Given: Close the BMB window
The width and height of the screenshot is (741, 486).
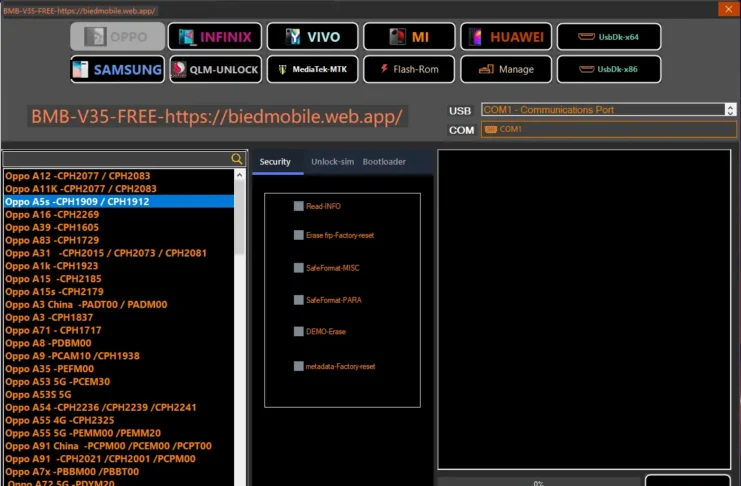Looking at the screenshot, I should pos(728,9).
